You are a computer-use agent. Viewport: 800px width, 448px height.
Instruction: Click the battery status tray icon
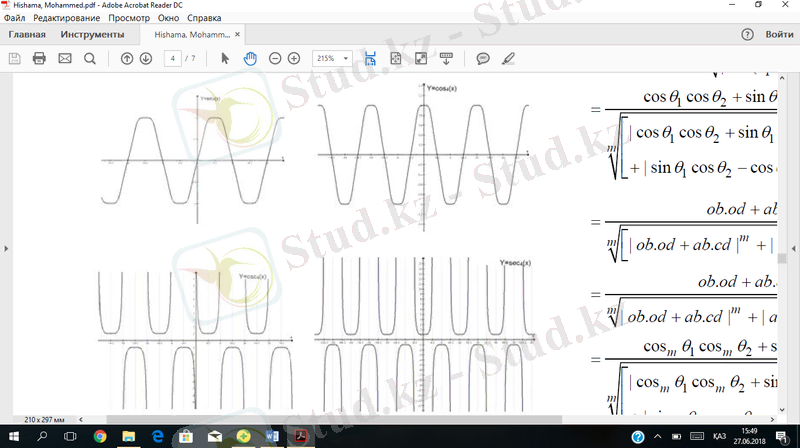(x=677, y=436)
